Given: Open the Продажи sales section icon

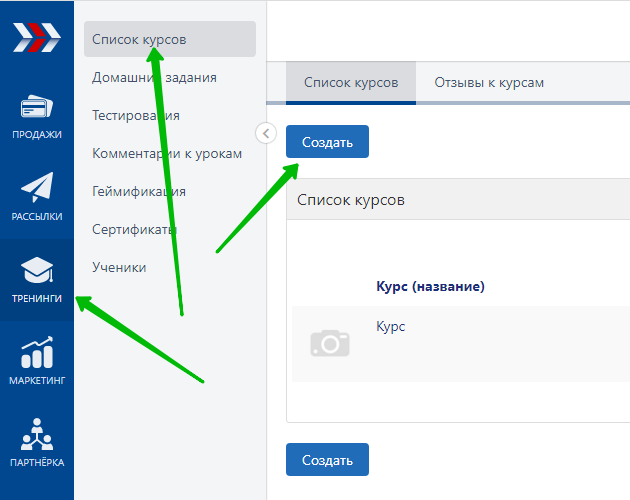Looking at the screenshot, I should tap(37, 108).
